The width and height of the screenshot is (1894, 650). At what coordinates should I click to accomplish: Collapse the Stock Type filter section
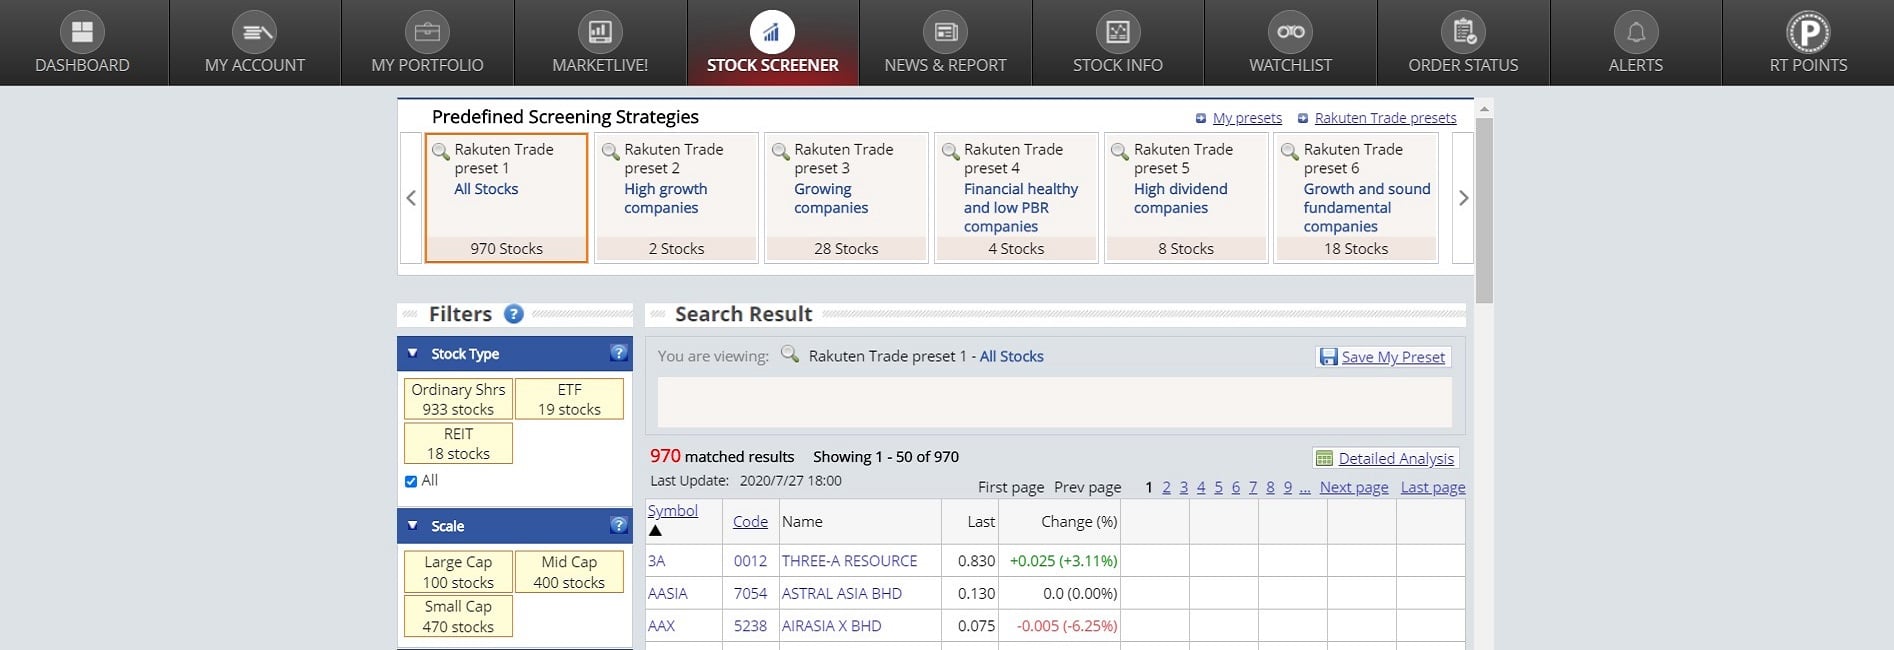pyautogui.click(x=412, y=353)
